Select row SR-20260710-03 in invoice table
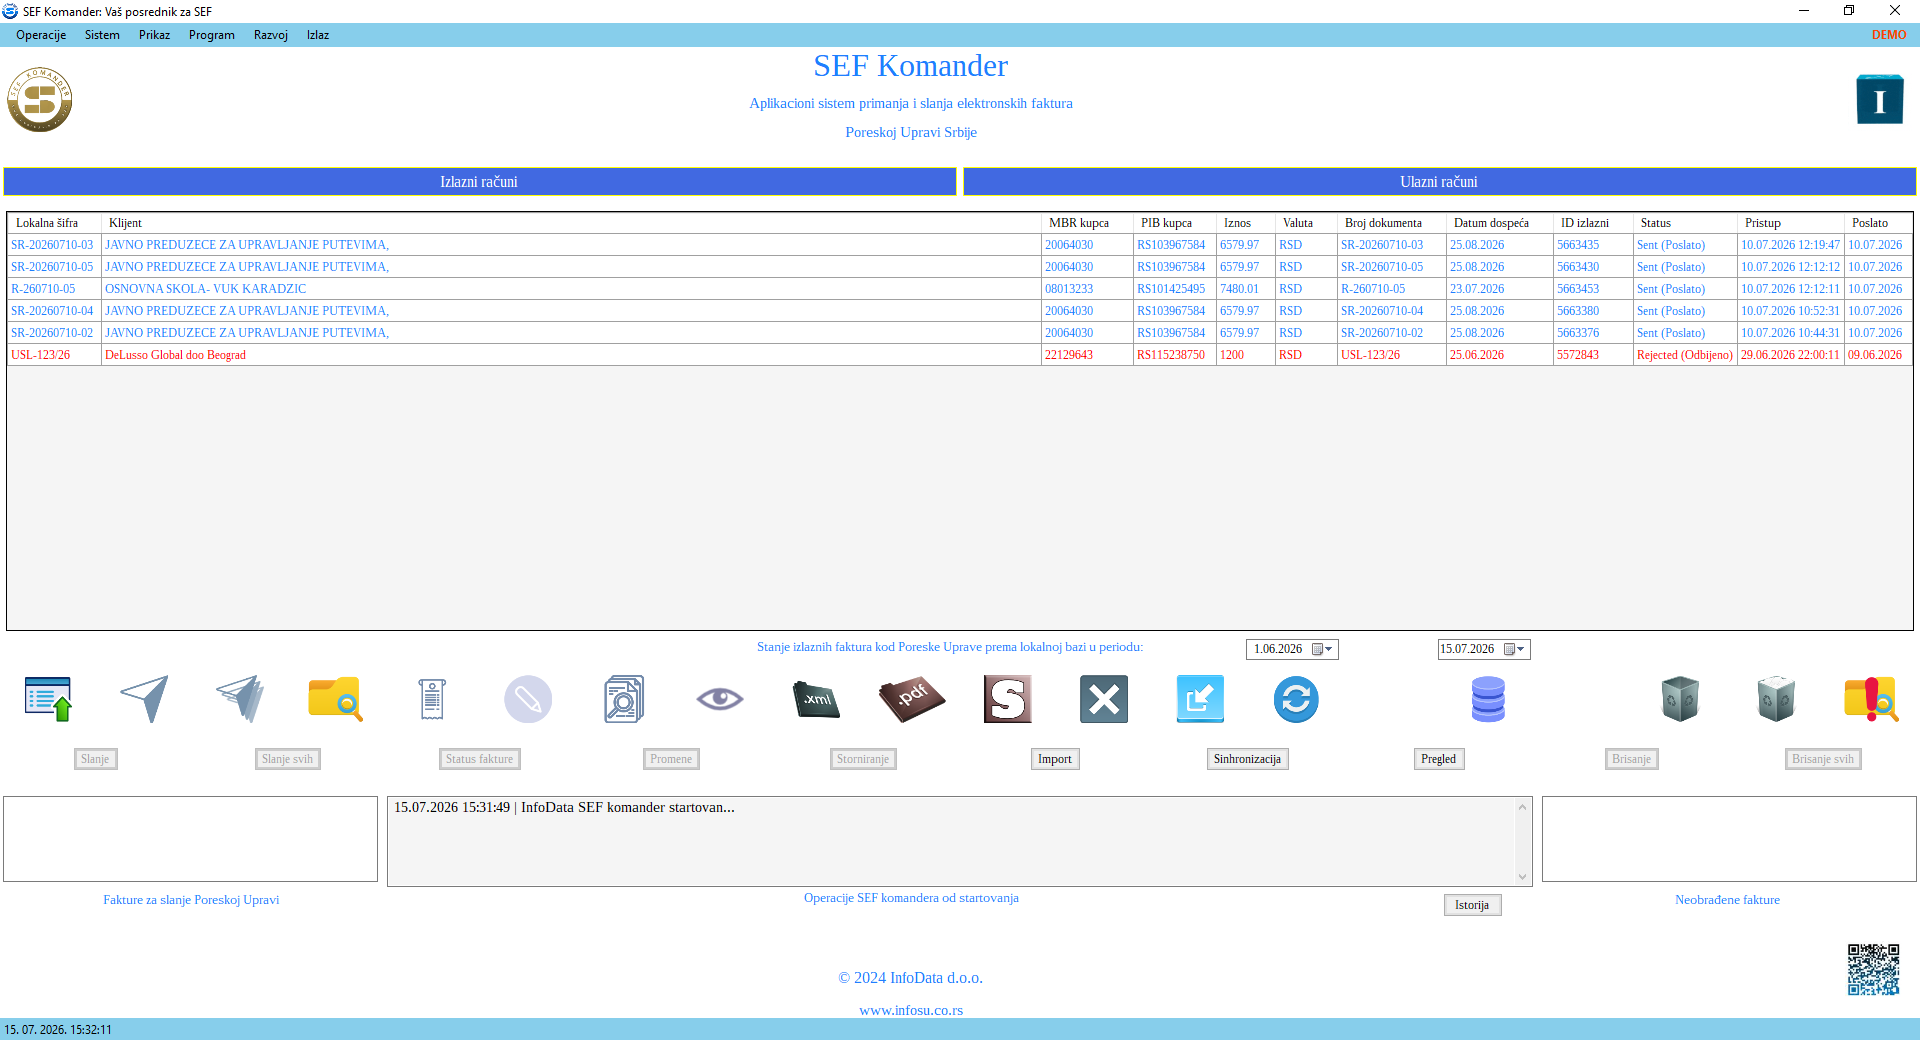 click(959, 245)
